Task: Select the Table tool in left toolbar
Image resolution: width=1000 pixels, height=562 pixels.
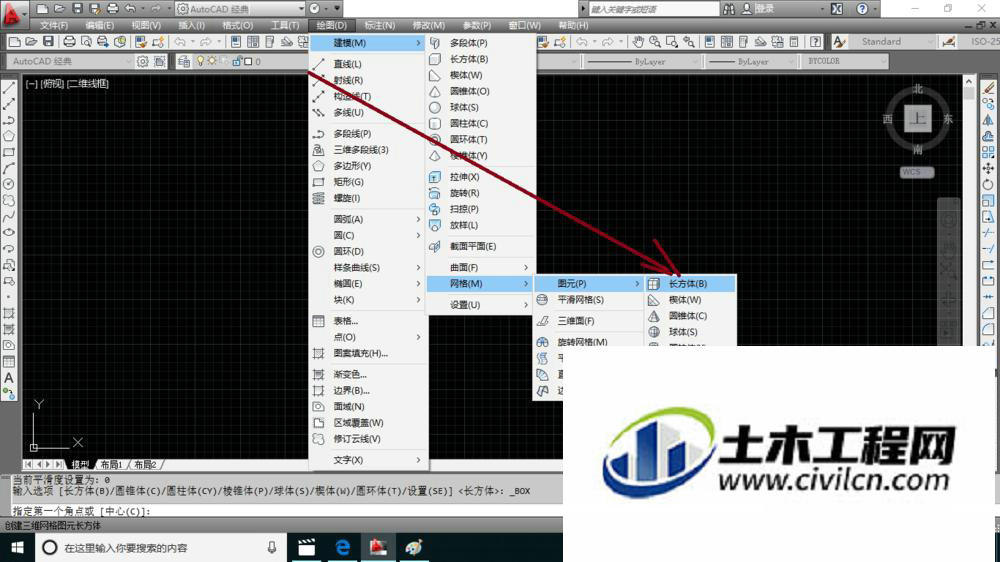Action: pyautogui.click(x=9, y=362)
